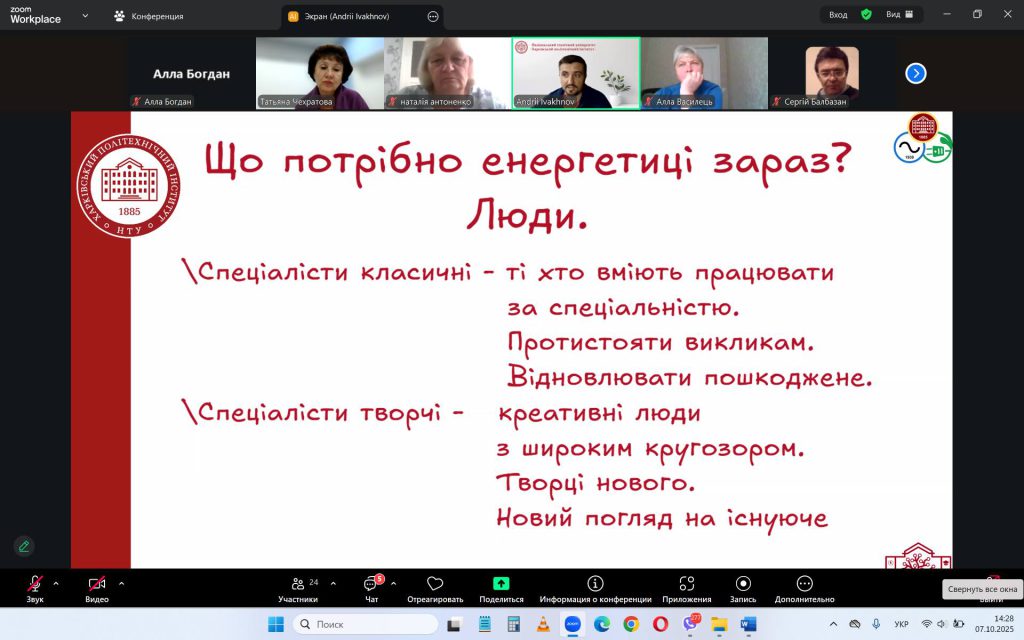The width and height of the screenshot is (1024, 640).
Task: Open Zoom Workplace dropdown arrow
Action: tap(85, 15)
